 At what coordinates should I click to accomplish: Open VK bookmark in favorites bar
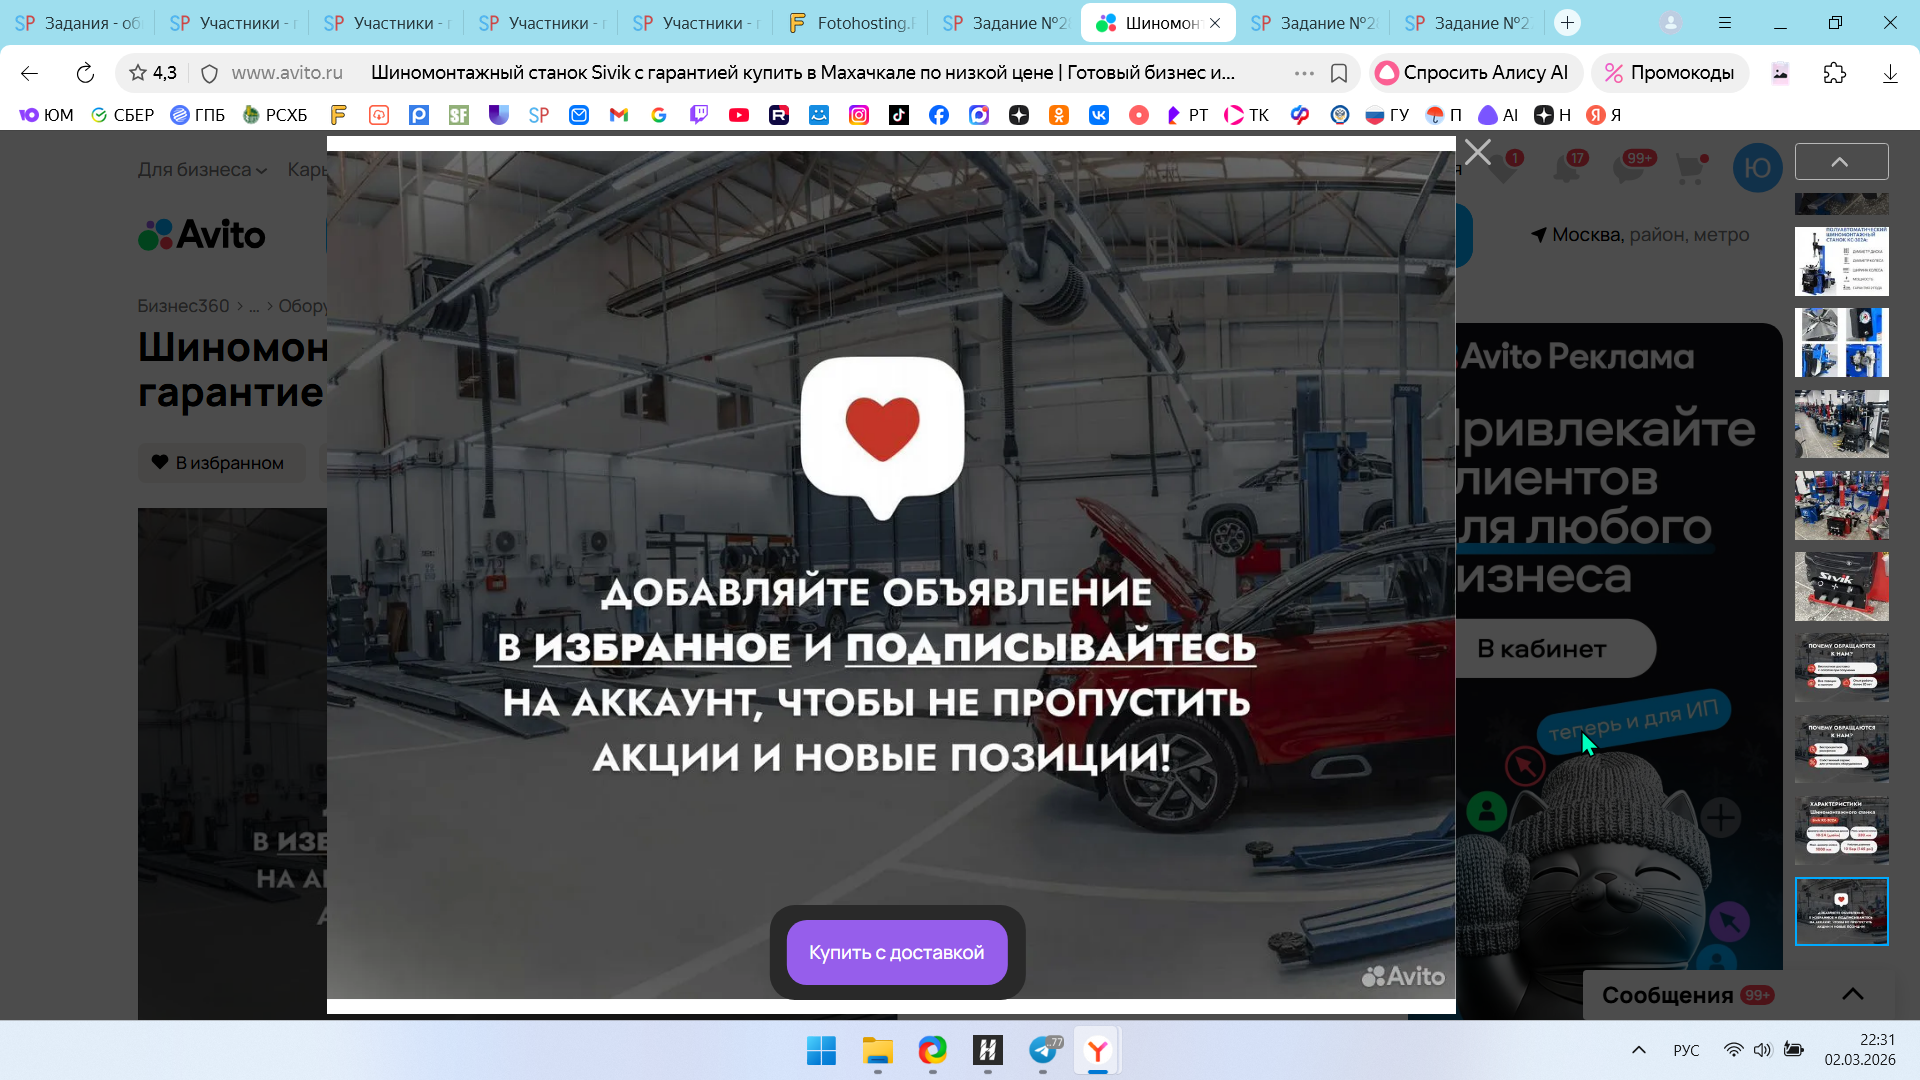pyautogui.click(x=1098, y=115)
